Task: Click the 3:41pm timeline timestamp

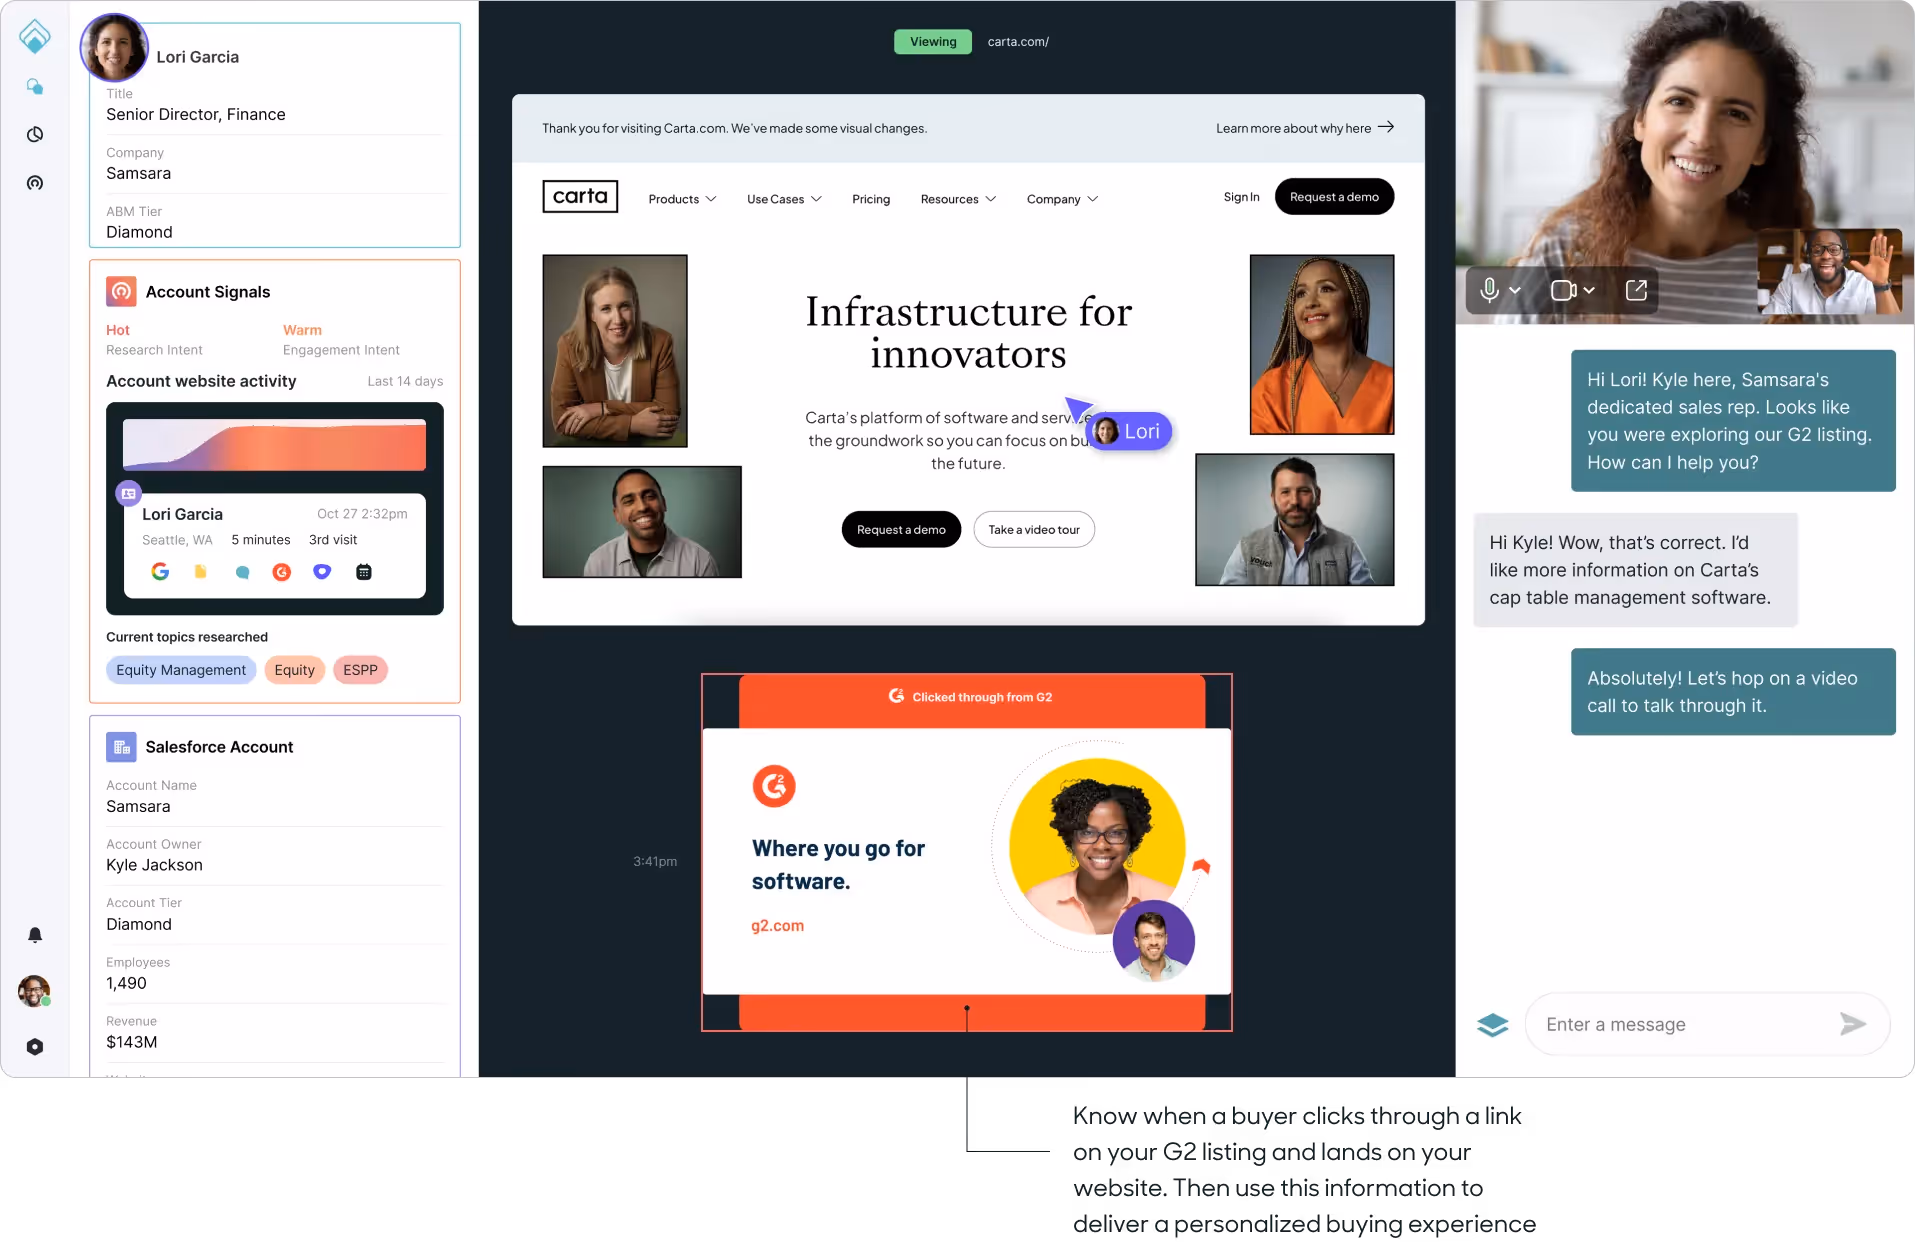Action: pyautogui.click(x=655, y=861)
